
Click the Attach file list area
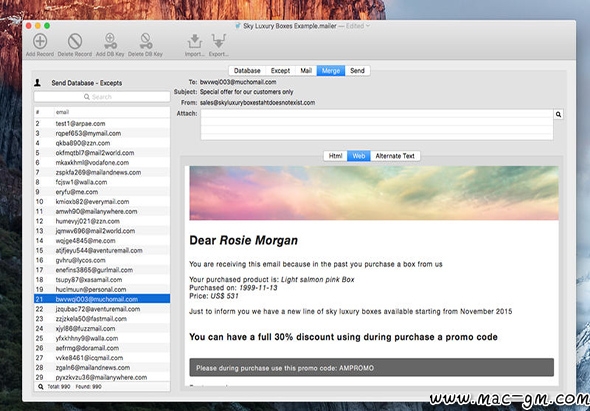pyautogui.click(x=377, y=125)
